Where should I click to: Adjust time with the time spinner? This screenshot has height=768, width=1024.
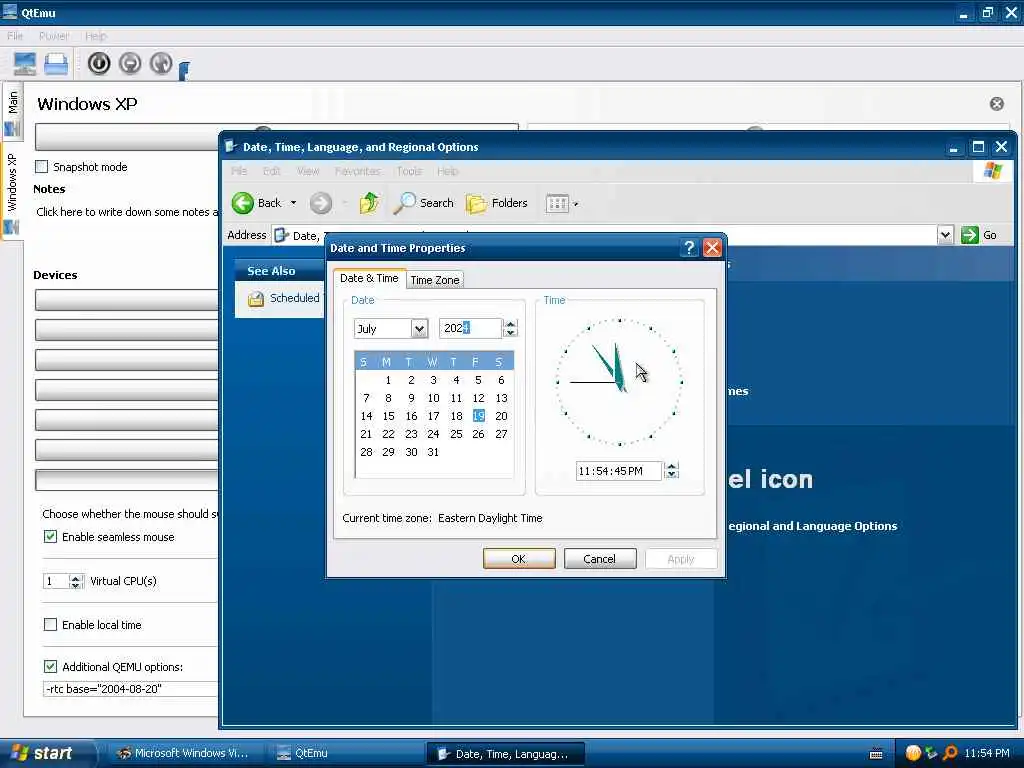[x=671, y=471]
